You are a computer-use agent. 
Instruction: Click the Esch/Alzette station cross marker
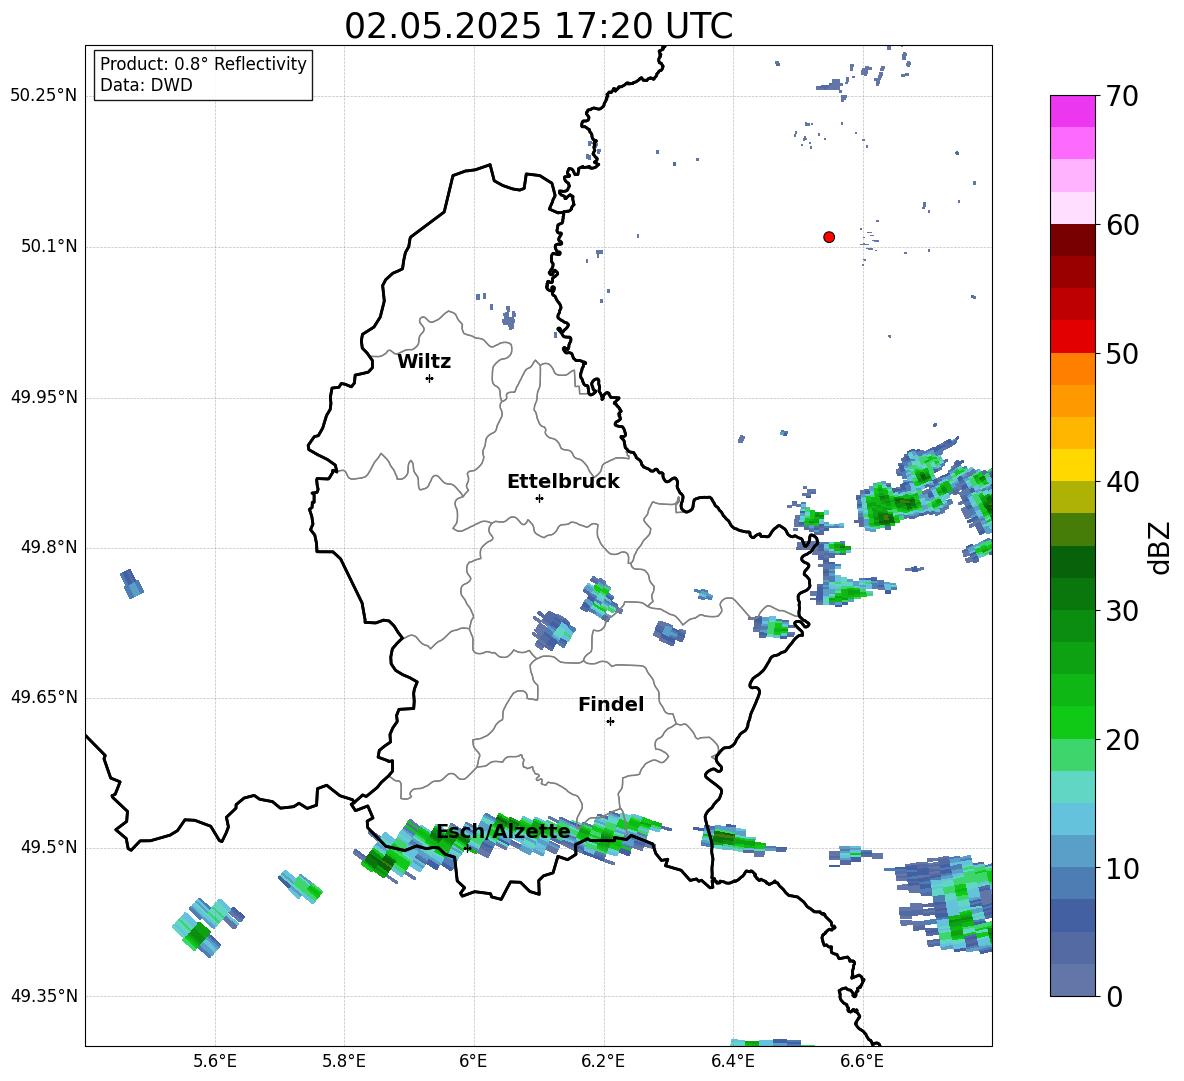[467, 848]
